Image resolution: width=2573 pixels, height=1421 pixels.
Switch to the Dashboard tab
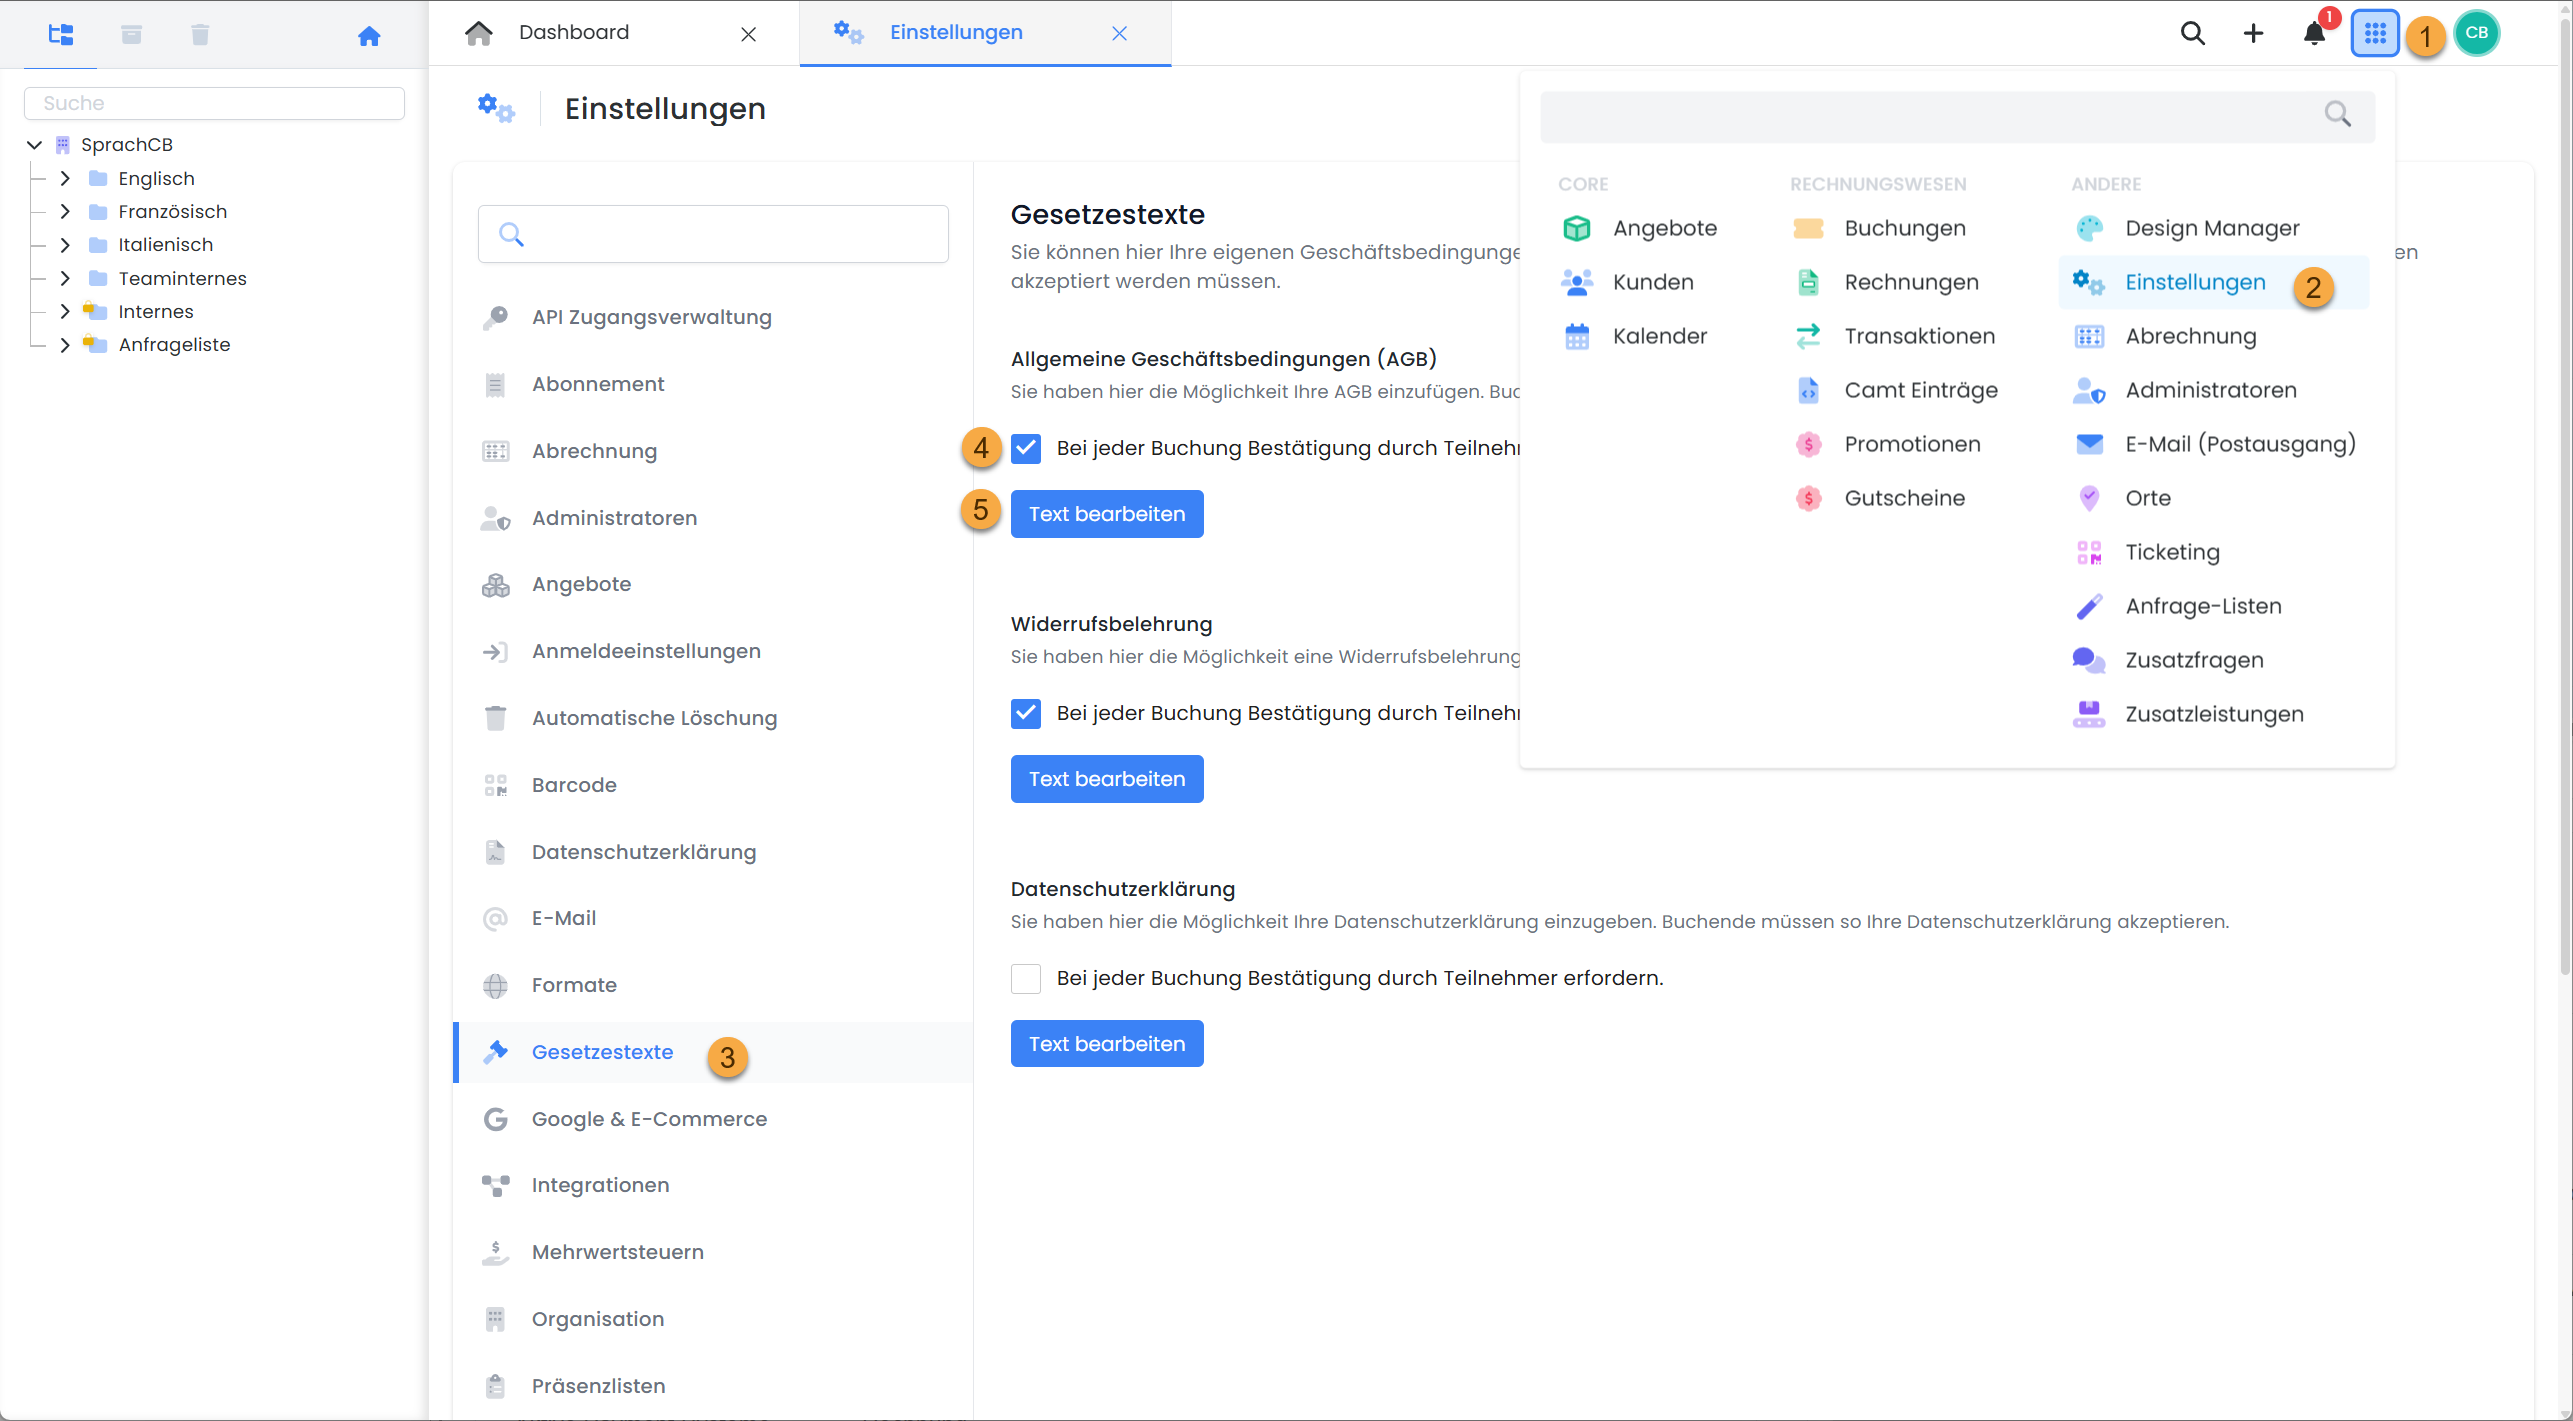pos(573,31)
